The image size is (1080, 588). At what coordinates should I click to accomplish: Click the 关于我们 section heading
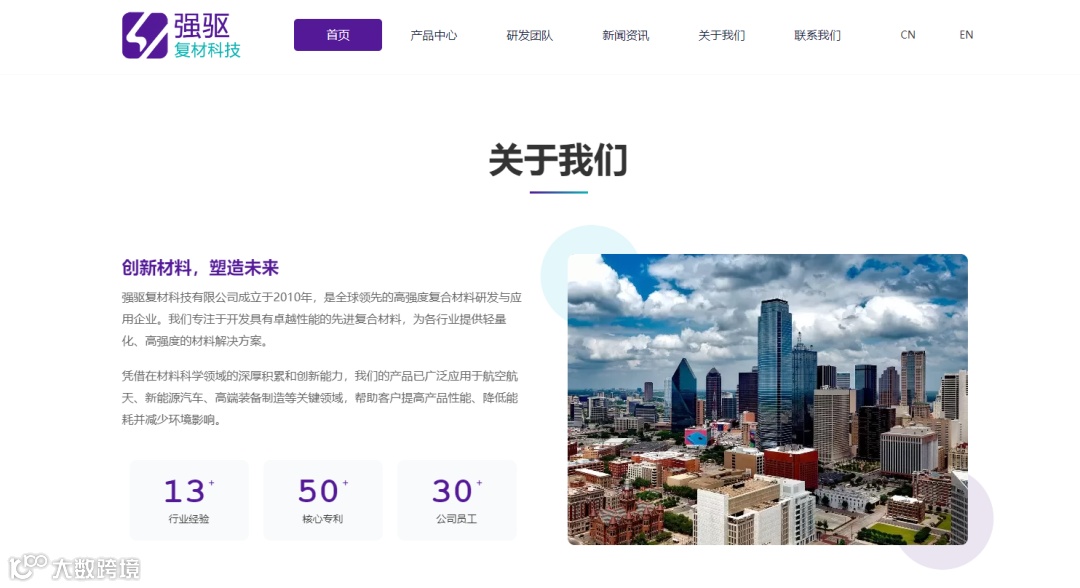(558, 160)
